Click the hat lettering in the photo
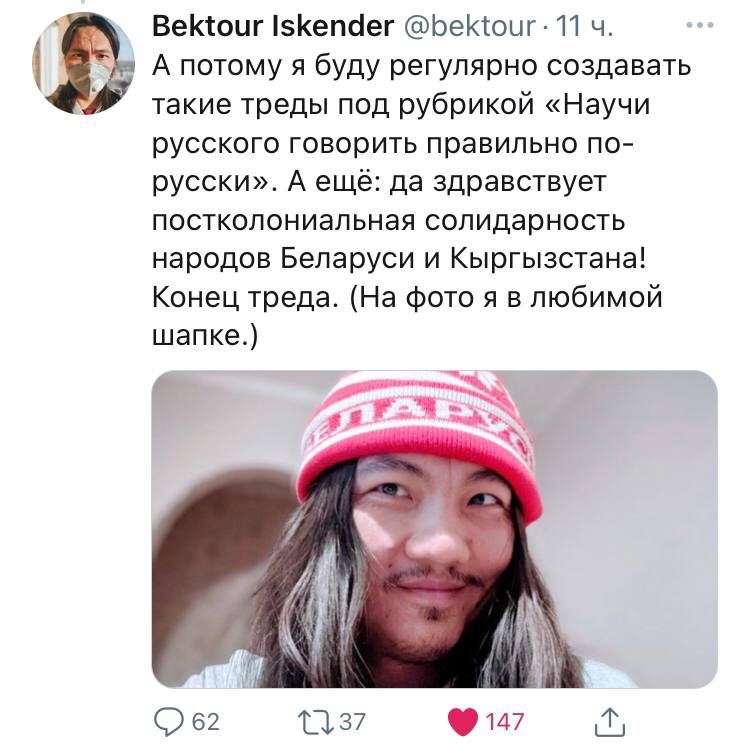750x752 pixels. click(415, 417)
